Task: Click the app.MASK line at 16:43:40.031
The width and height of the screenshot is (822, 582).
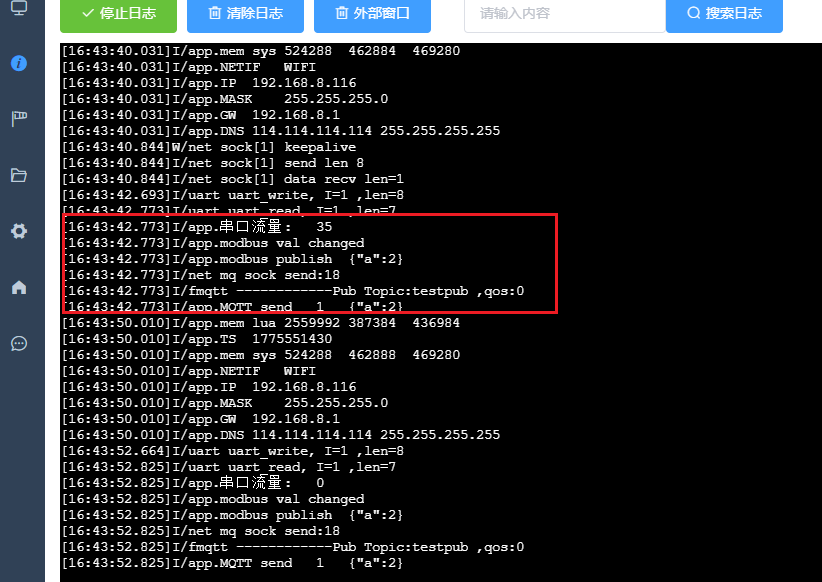Action: tap(225, 99)
